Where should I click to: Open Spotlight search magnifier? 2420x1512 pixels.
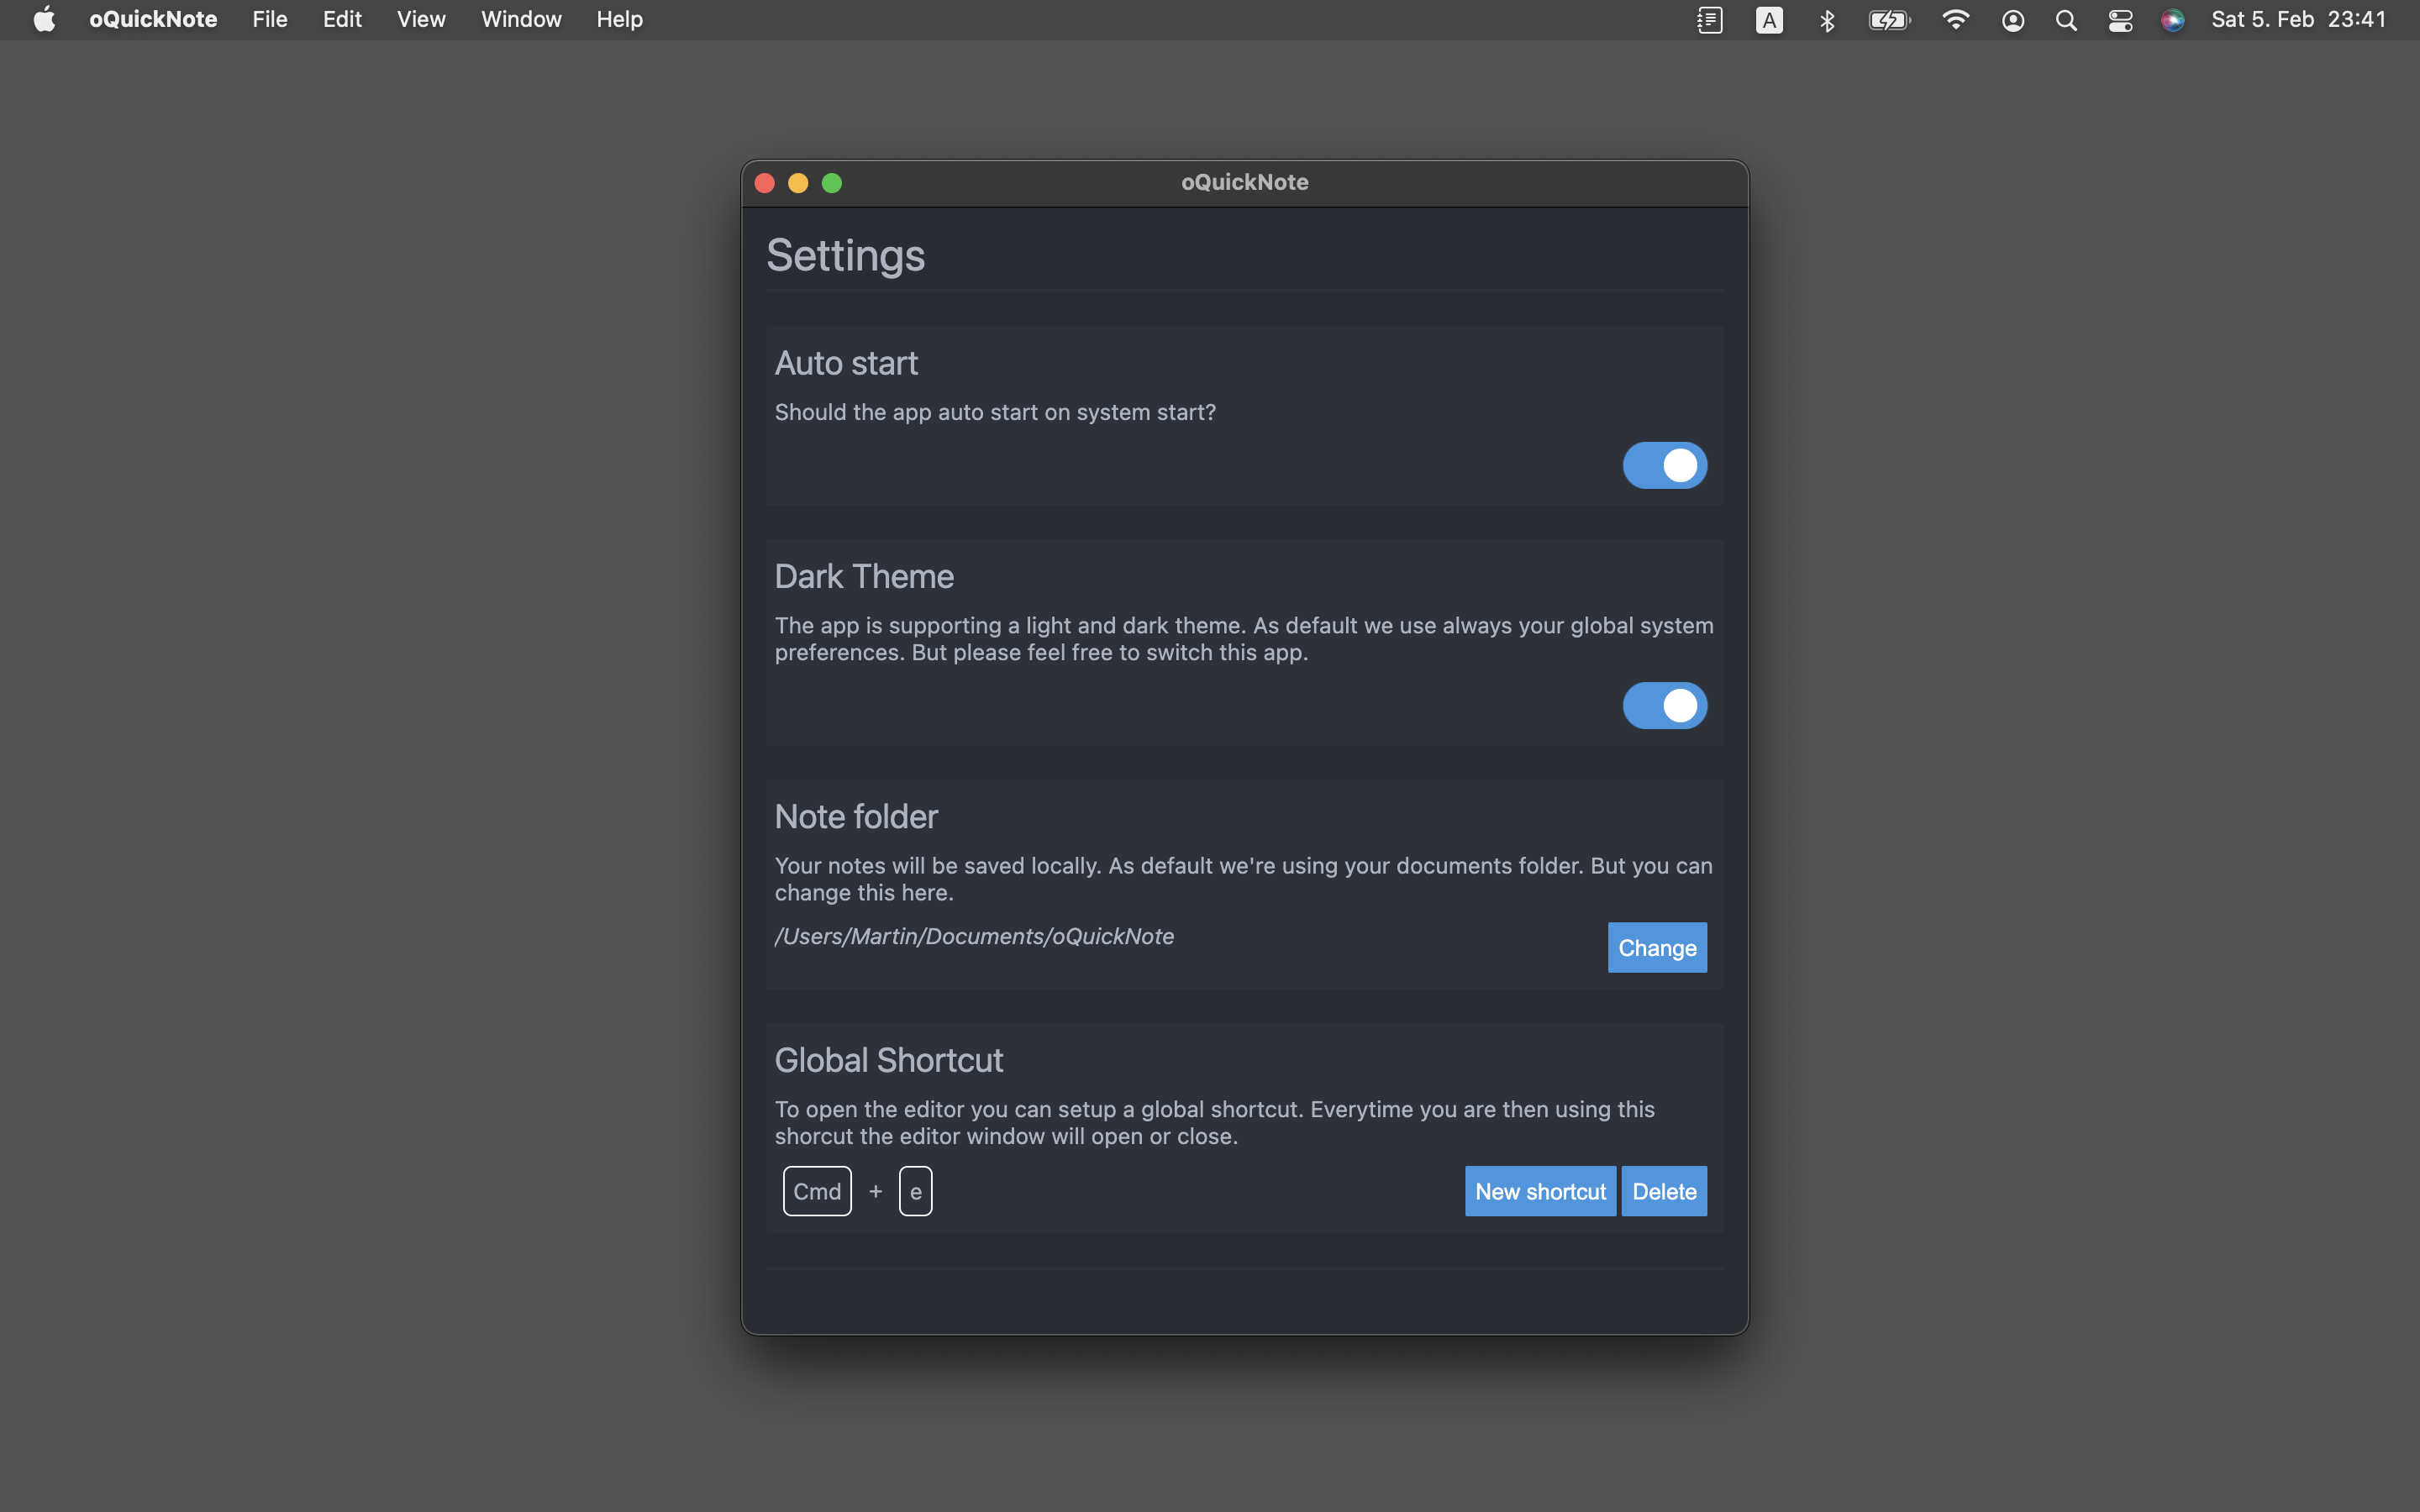tap(2066, 20)
